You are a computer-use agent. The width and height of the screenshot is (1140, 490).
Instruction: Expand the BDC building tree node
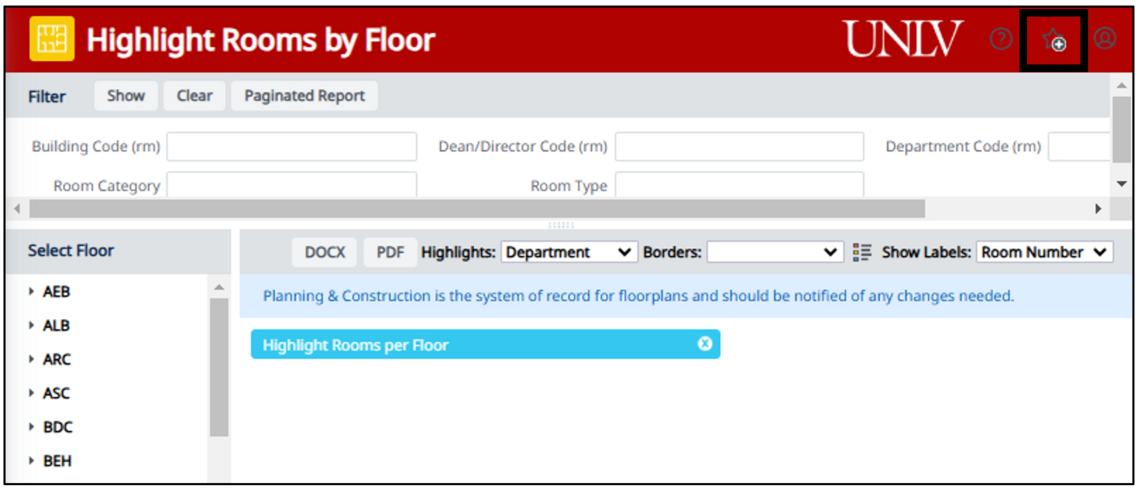point(32,428)
